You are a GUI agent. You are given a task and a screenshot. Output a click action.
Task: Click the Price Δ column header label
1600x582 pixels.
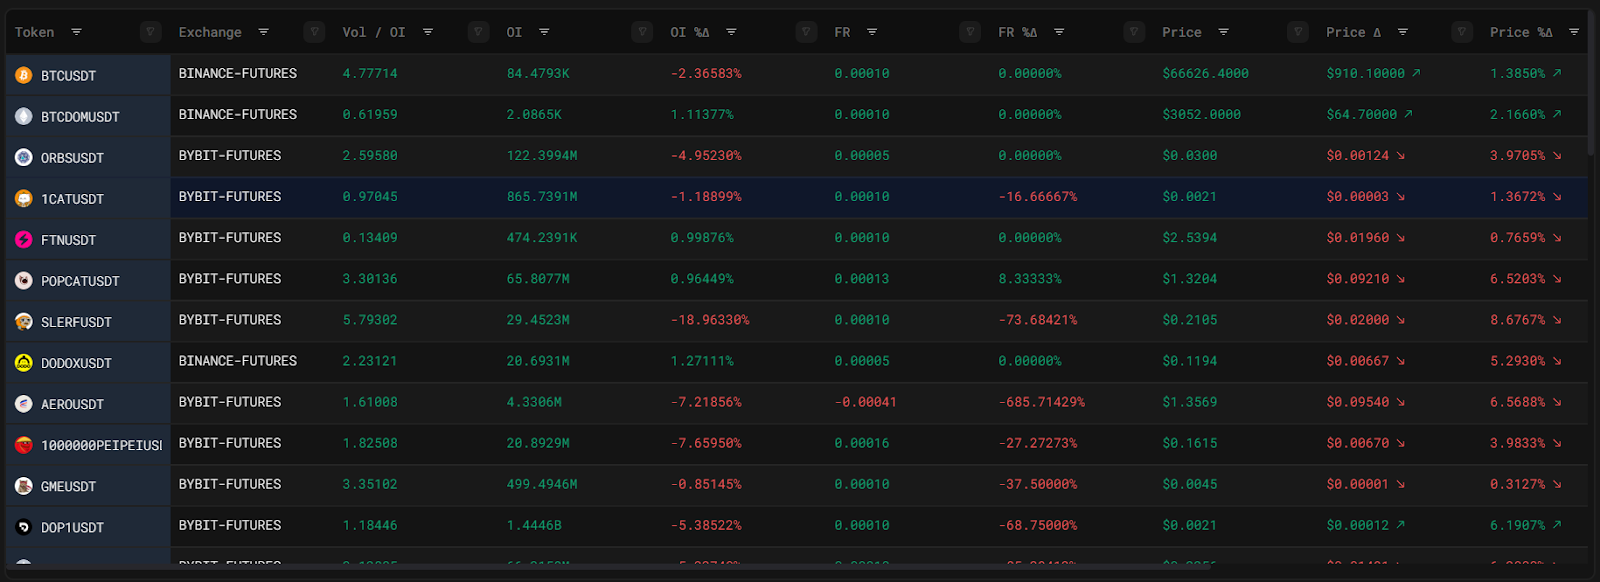pos(1354,32)
